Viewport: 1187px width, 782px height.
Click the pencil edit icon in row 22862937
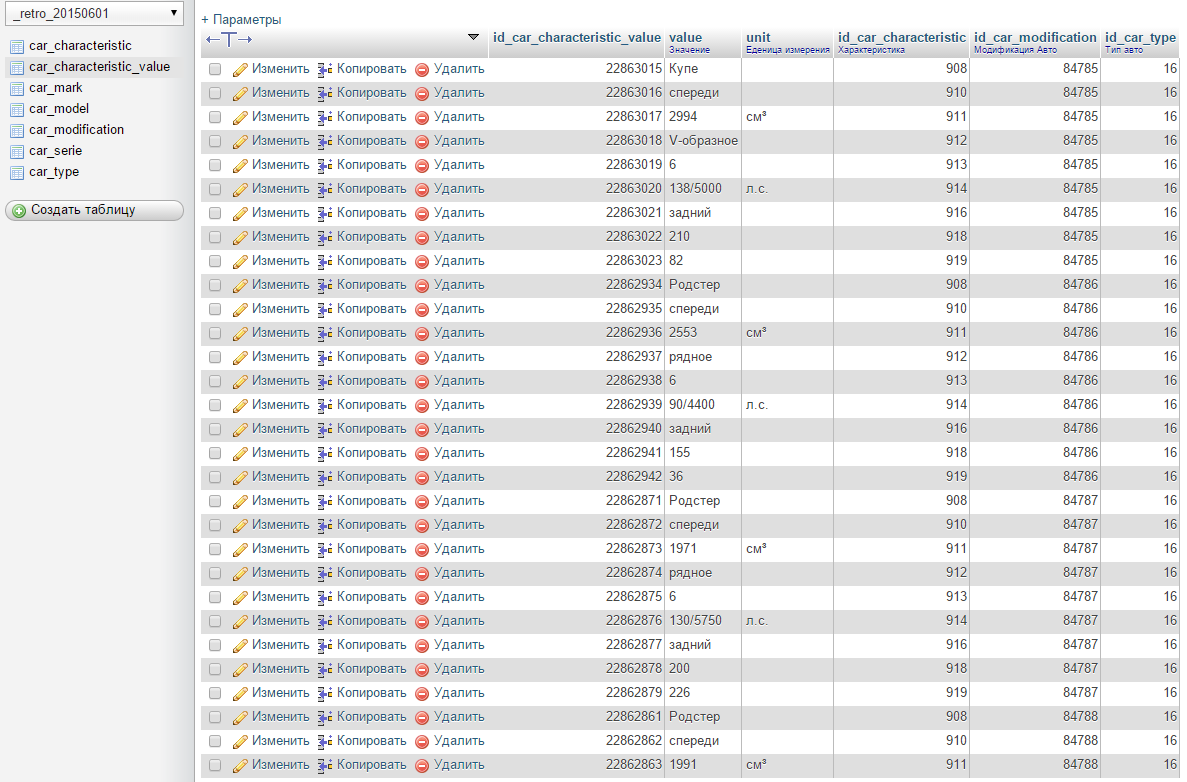pyautogui.click(x=240, y=357)
